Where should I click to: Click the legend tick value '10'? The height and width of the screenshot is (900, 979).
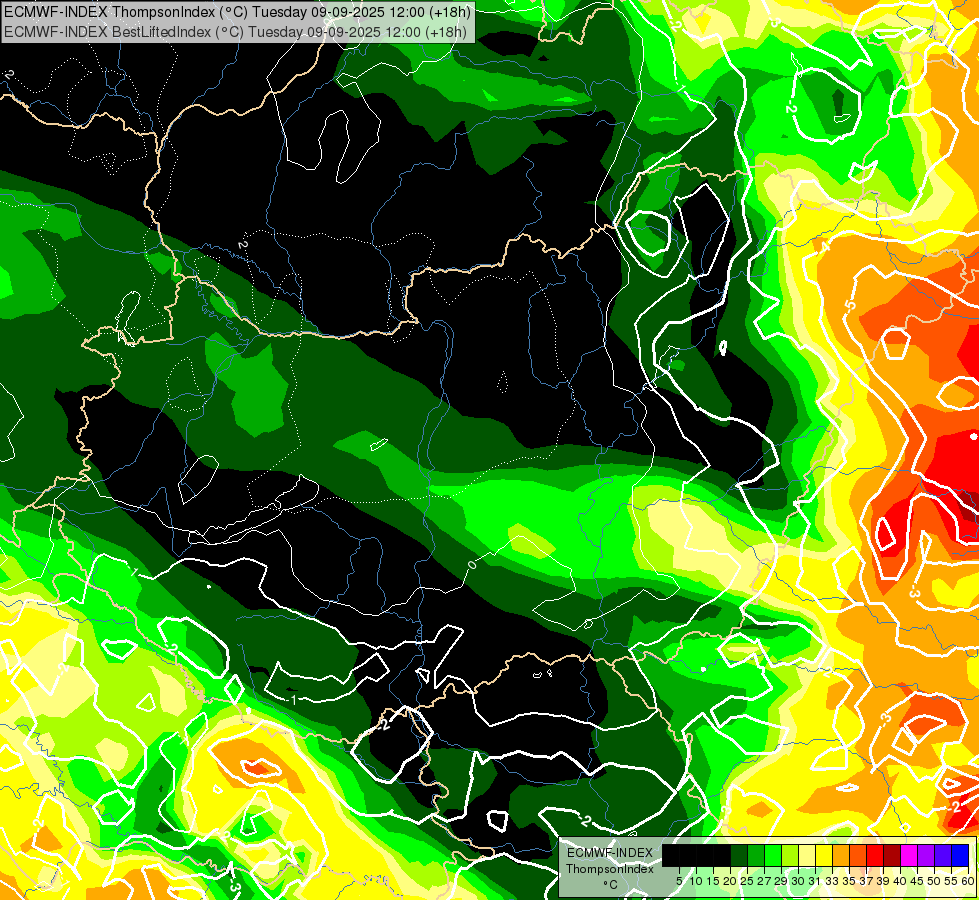click(x=696, y=881)
